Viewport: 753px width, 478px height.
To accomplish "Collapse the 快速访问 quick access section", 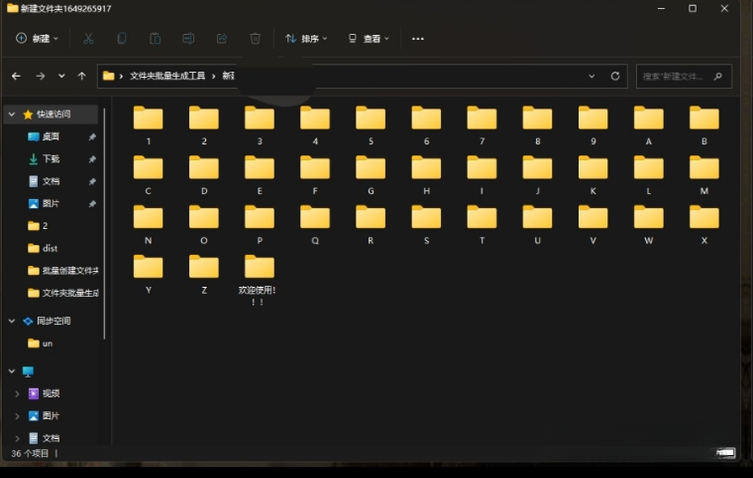I will coord(12,114).
